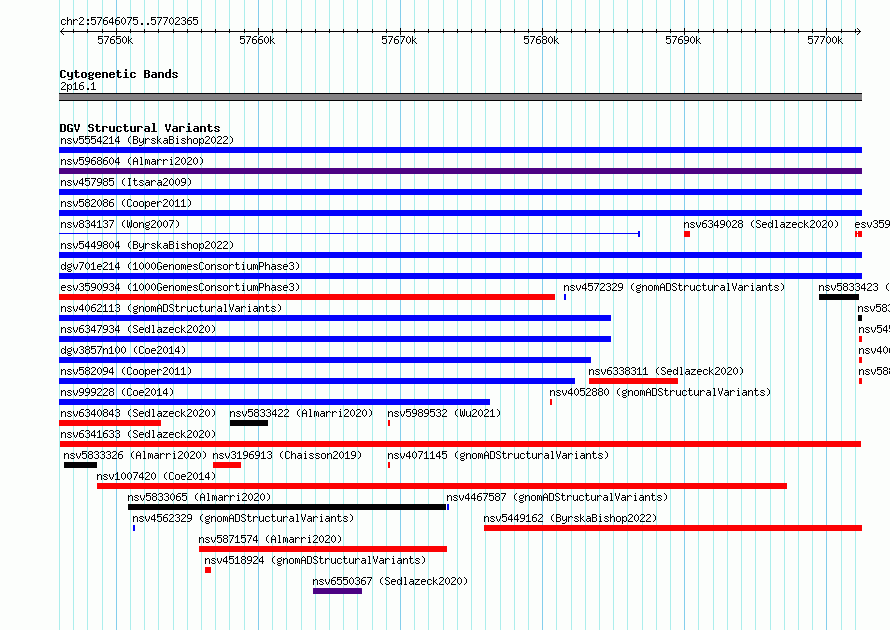This screenshot has height=630, width=890.
Task: Click the dgv701e214 (1000GenomesConsortiumPhase3) label
Action: (180, 266)
